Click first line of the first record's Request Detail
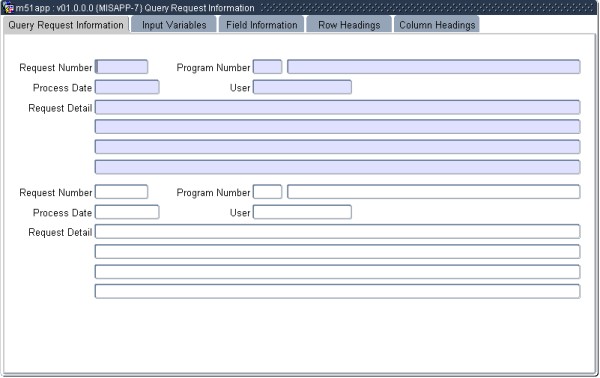 [x=338, y=108]
